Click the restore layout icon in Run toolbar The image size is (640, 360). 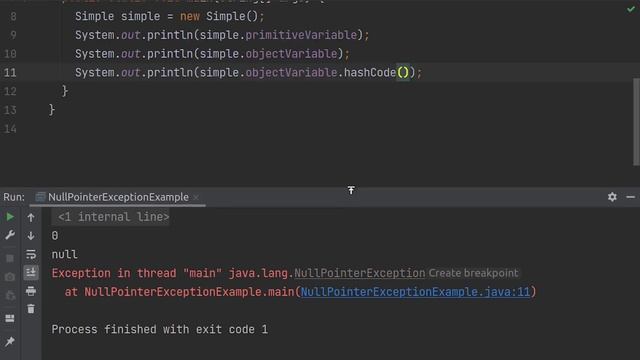[10, 318]
